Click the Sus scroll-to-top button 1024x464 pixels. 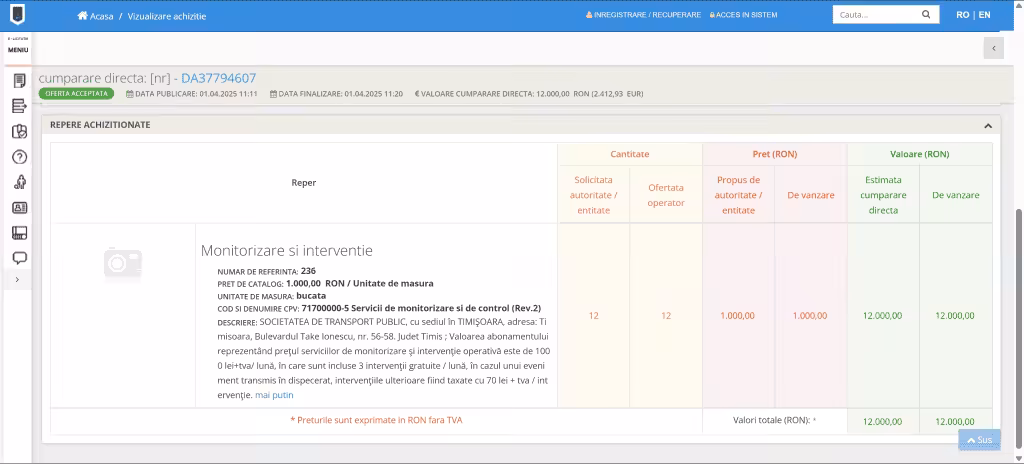tap(980, 440)
